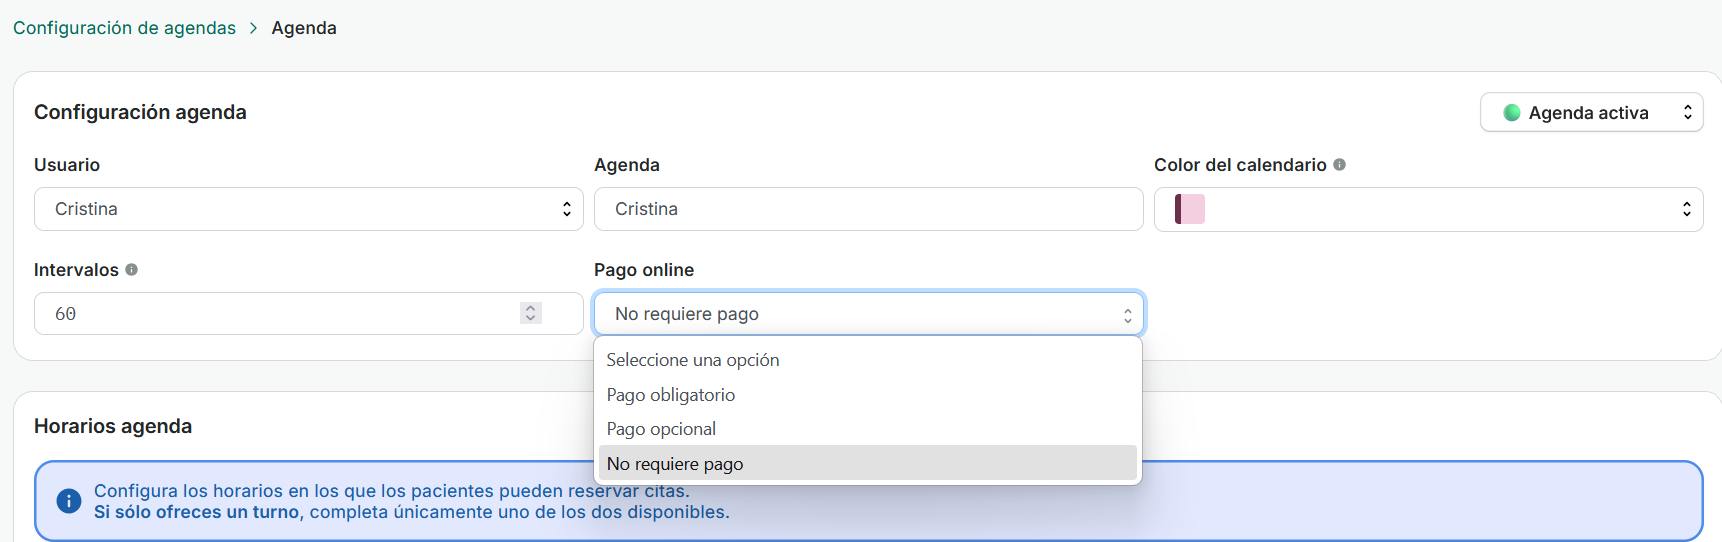1722x542 pixels.
Task: Select the Pago obligatorio option
Action: click(671, 395)
